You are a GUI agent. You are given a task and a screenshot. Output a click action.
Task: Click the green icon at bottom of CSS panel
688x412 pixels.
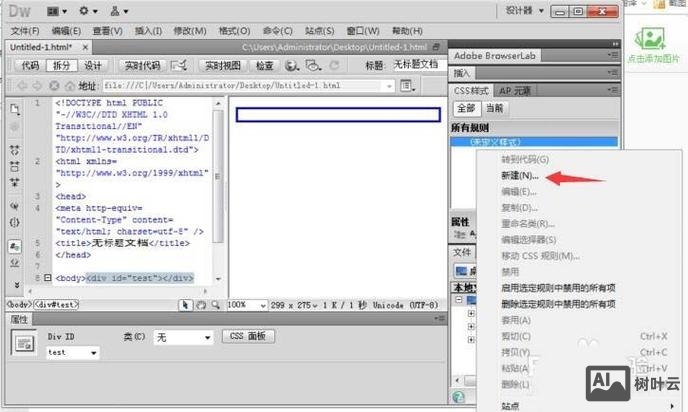[458, 396]
